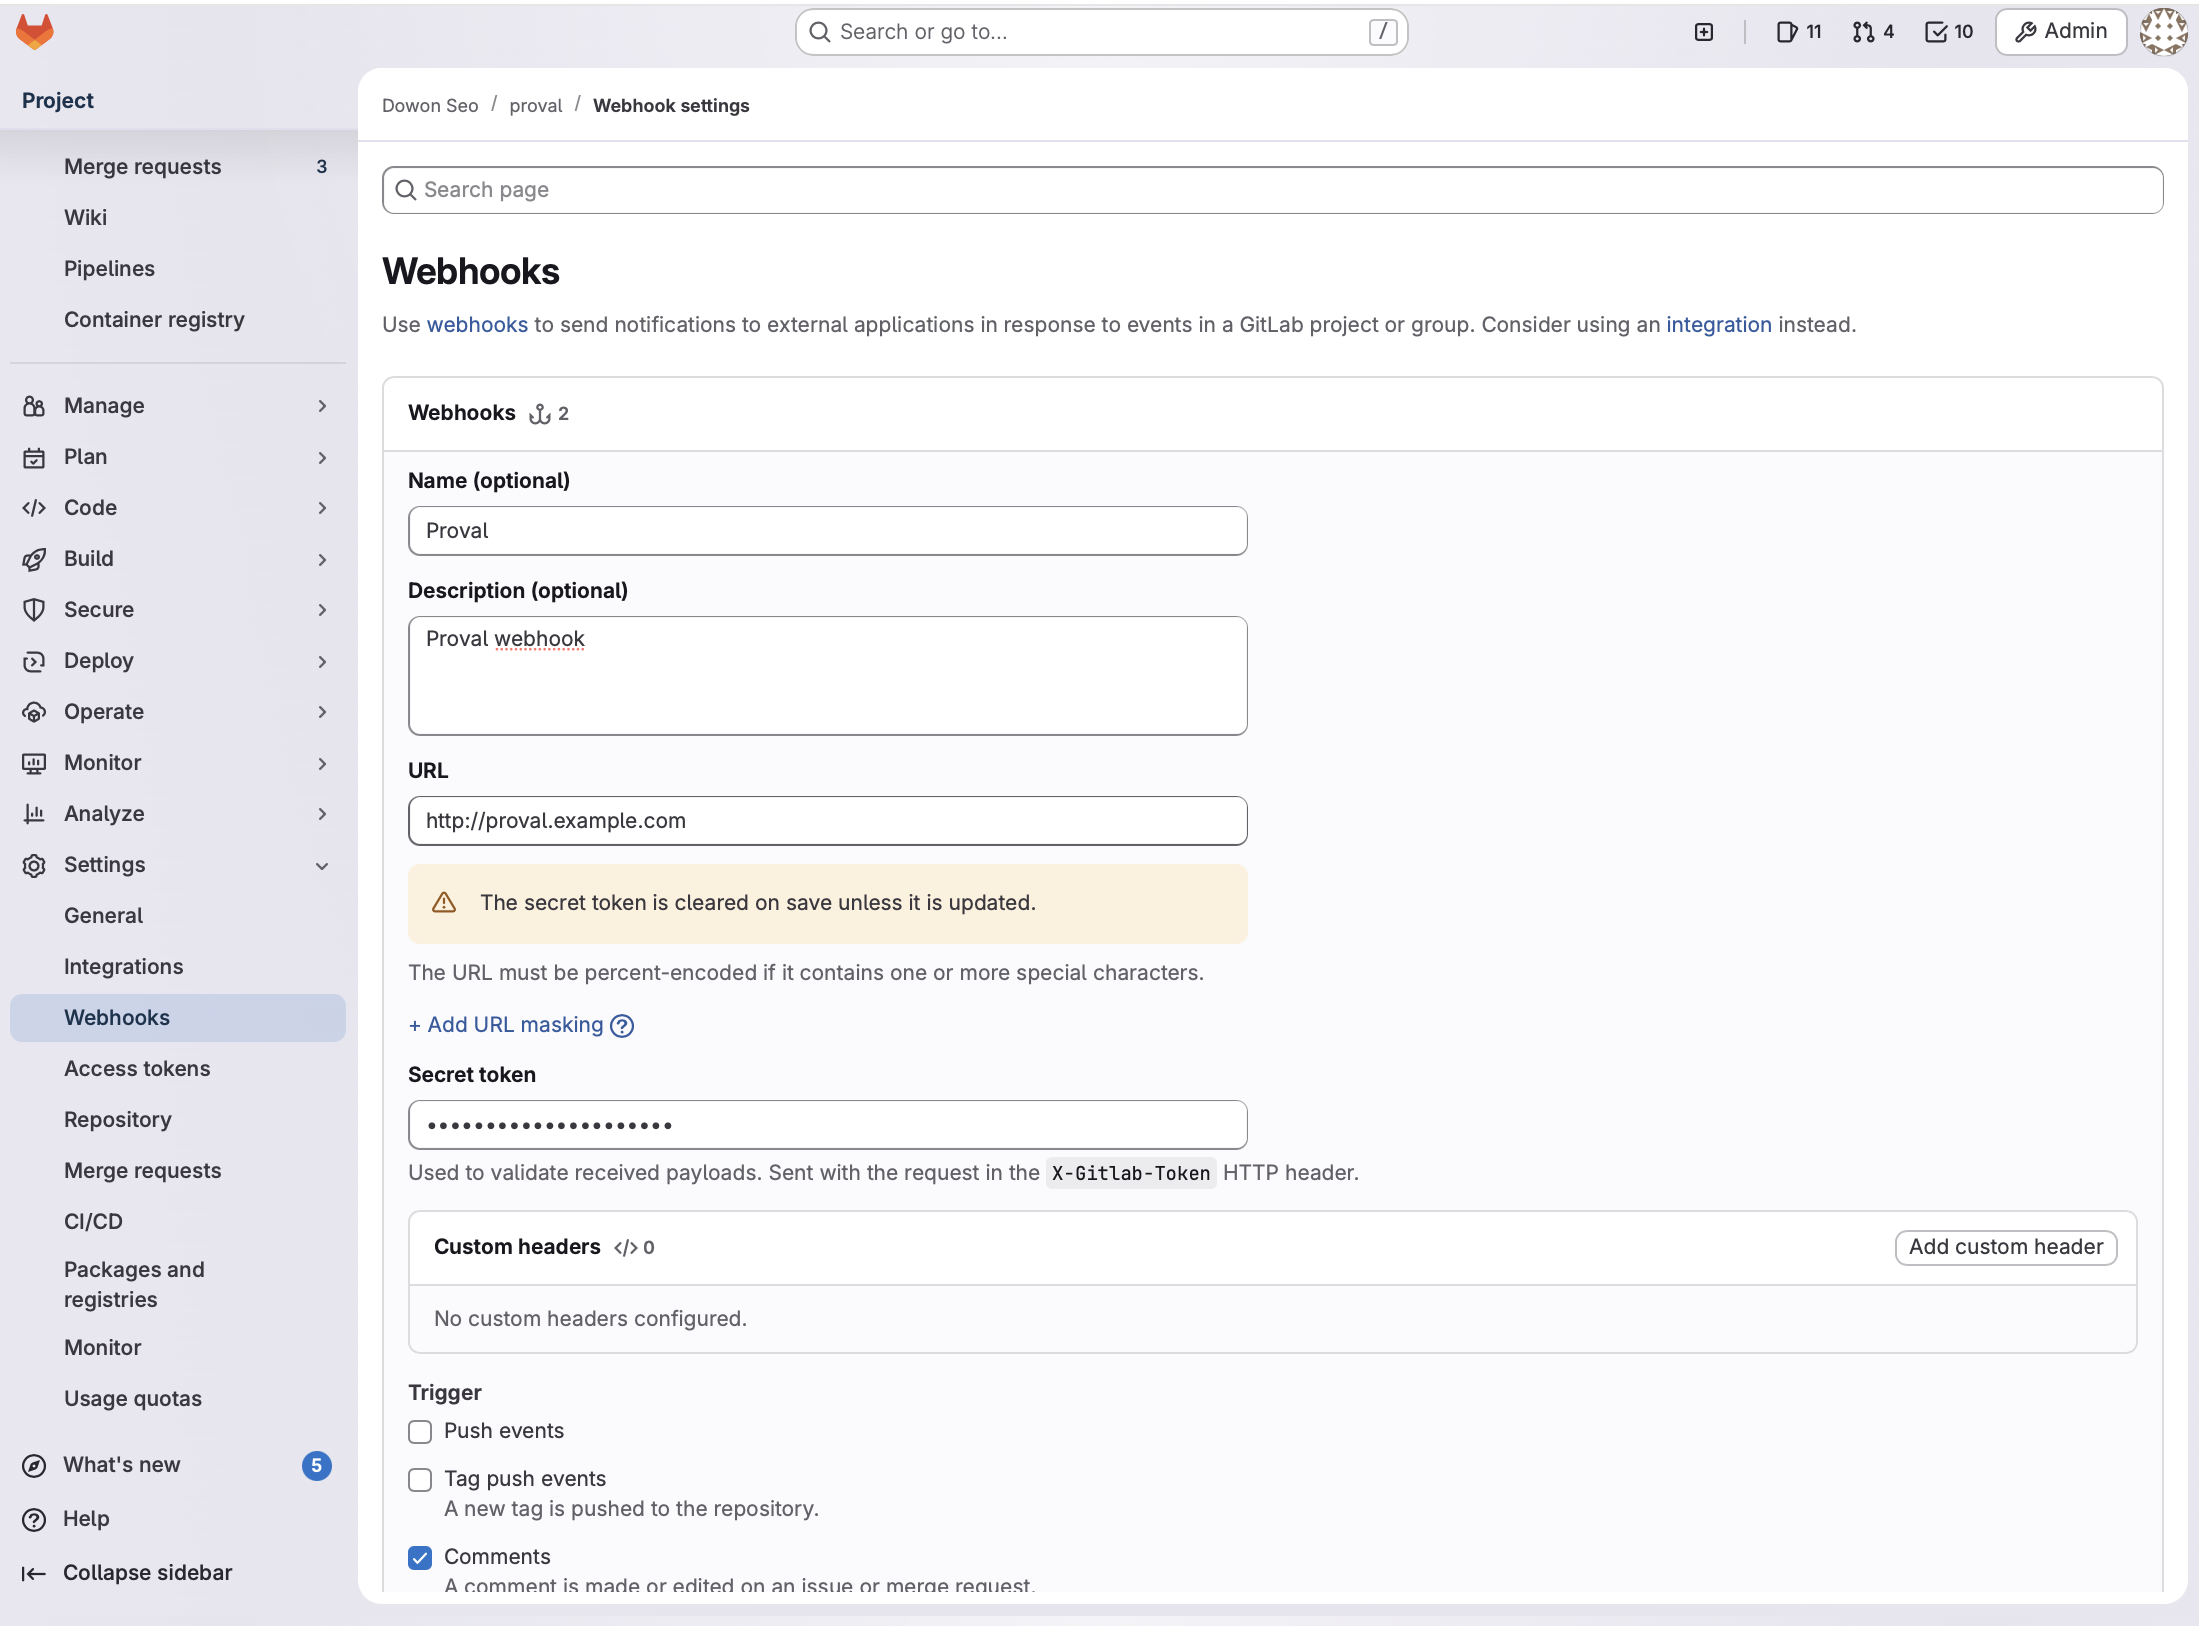Expand the Operate menu chevron
This screenshot has width=2199, height=1626.
[322, 712]
